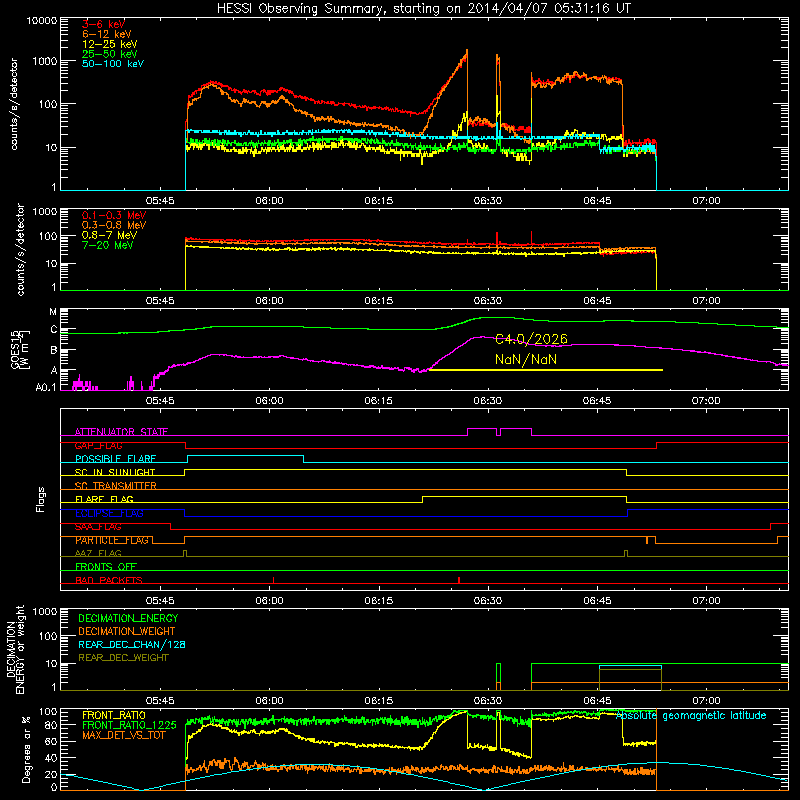
Task: Select the yellow FRONT_RATIO legend label
Action: point(114,716)
